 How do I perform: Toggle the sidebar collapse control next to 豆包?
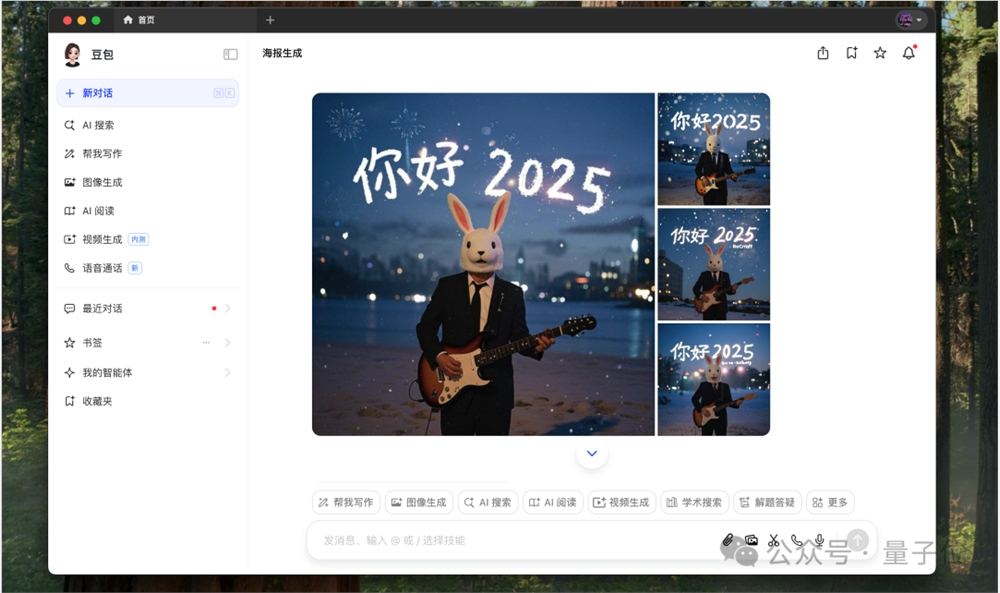click(230, 54)
